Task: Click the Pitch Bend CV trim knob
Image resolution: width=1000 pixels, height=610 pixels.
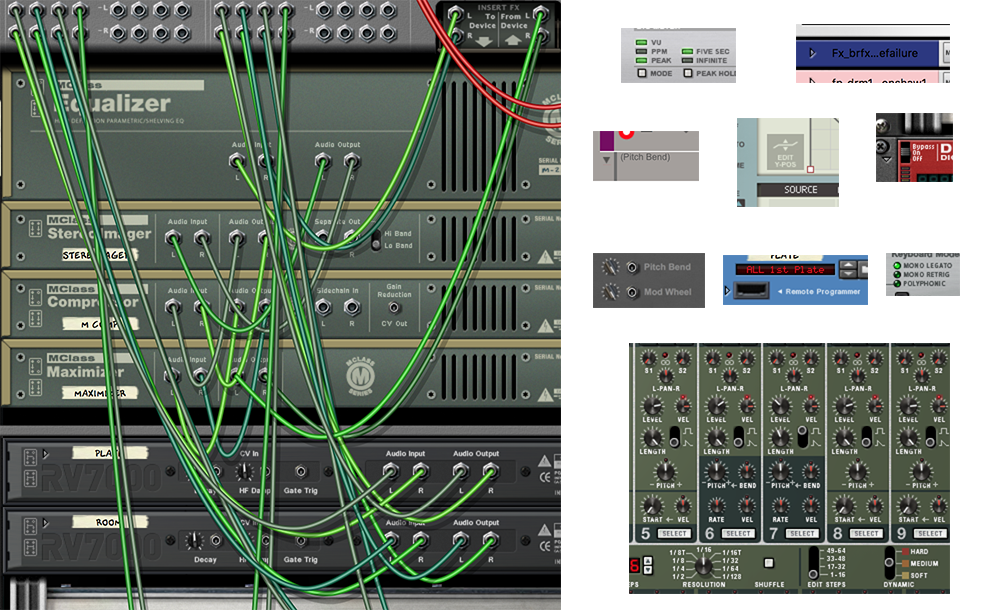Action: 610,267
